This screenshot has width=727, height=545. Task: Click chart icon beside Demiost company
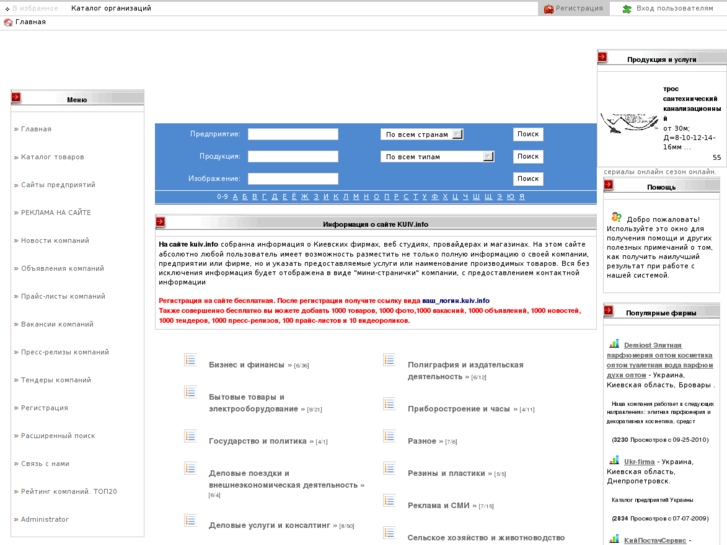coord(614,344)
